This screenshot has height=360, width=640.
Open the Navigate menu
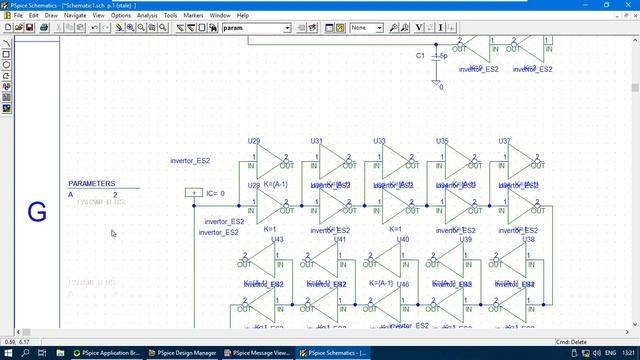[75, 16]
